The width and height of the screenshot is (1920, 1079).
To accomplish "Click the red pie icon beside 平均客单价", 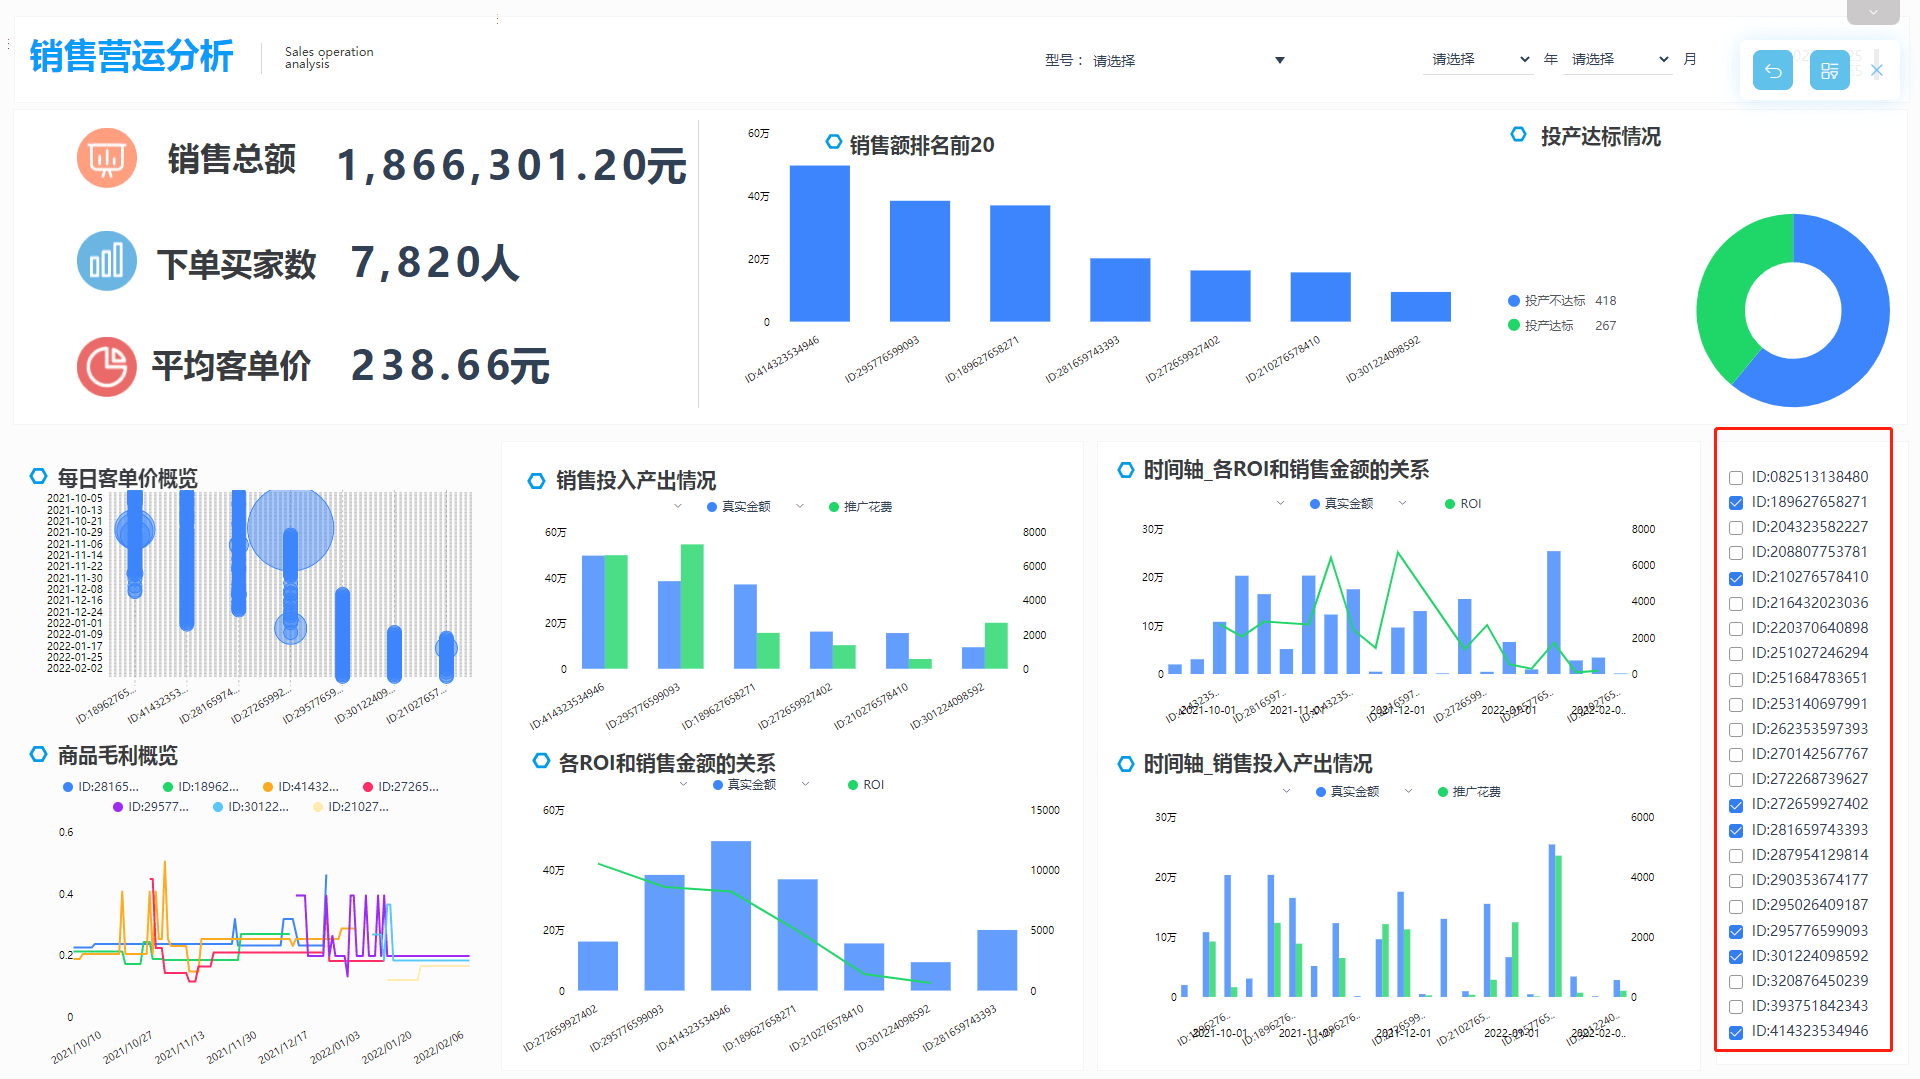I will tap(106, 367).
